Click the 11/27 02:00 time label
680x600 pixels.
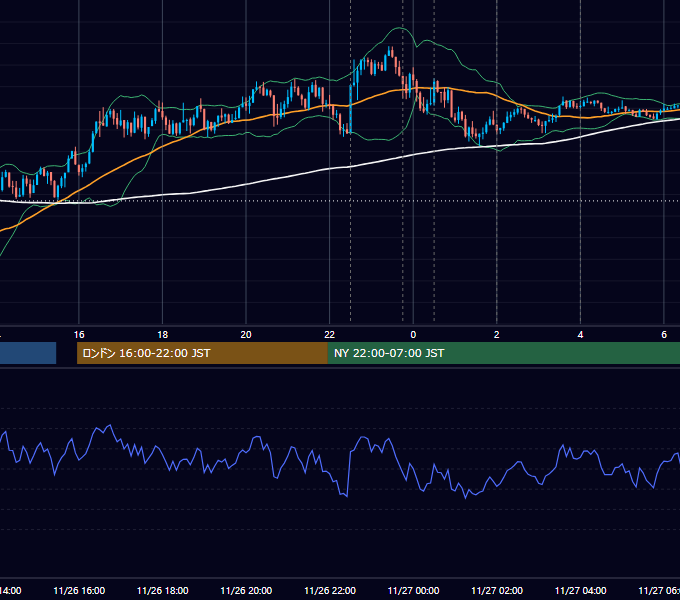[497, 591]
